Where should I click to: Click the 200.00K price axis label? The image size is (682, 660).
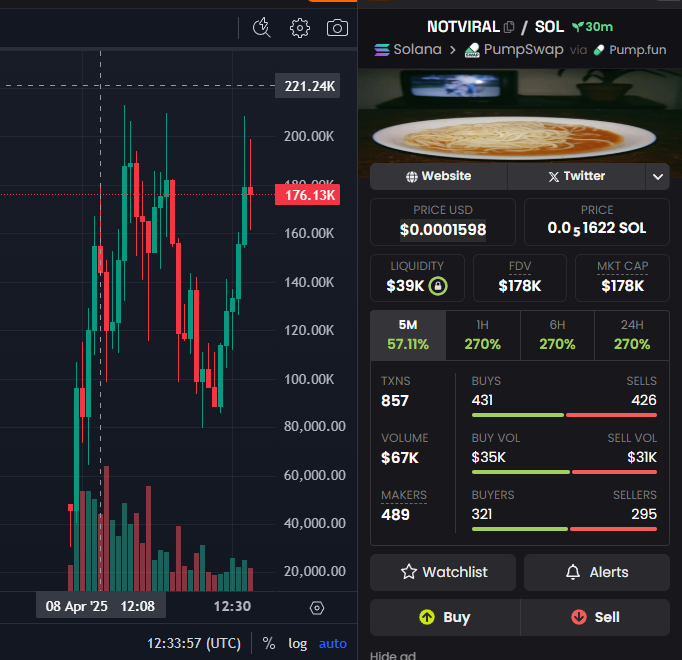click(309, 136)
